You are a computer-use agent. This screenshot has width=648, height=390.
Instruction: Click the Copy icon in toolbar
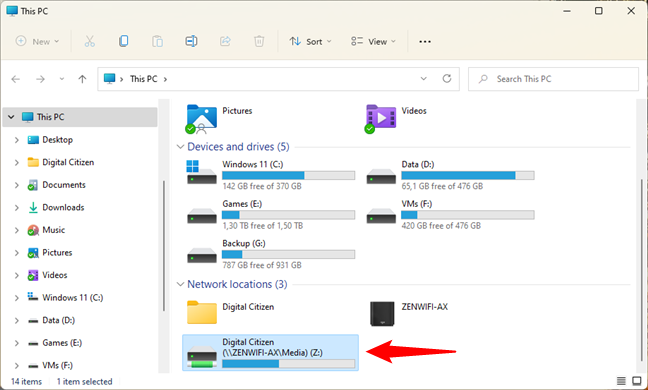123,41
